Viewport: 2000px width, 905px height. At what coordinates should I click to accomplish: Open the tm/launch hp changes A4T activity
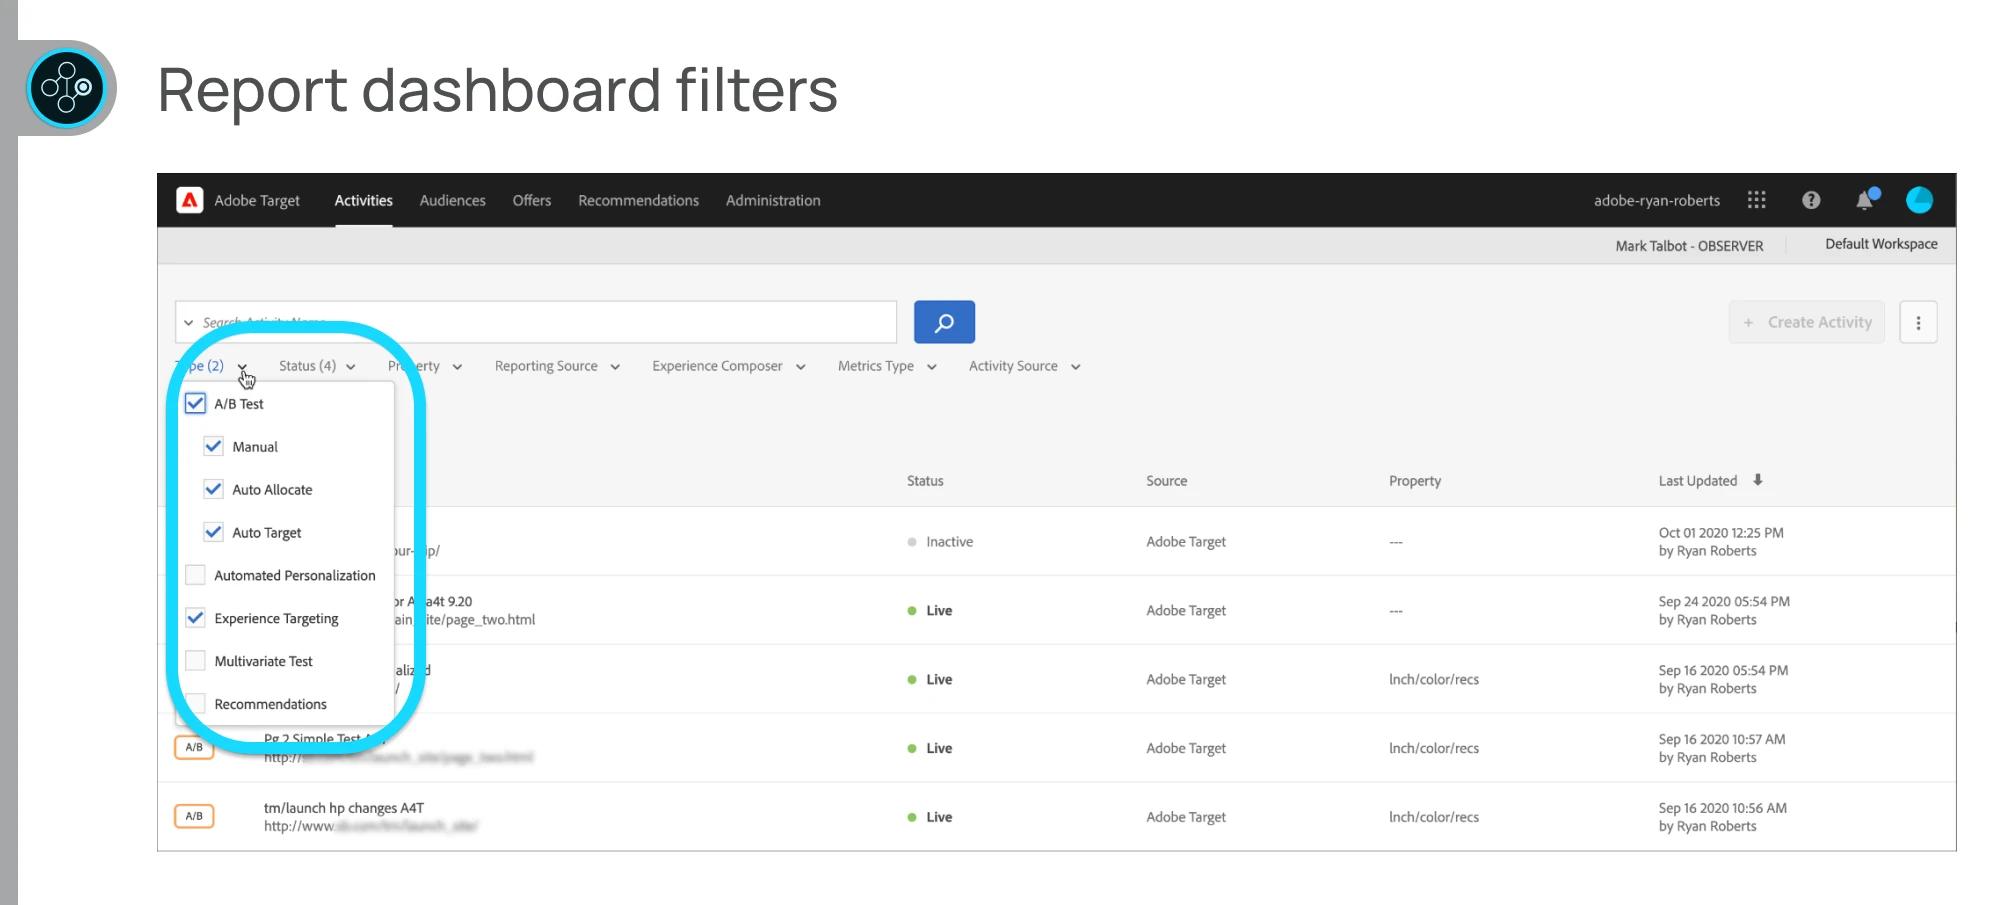pos(344,808)
